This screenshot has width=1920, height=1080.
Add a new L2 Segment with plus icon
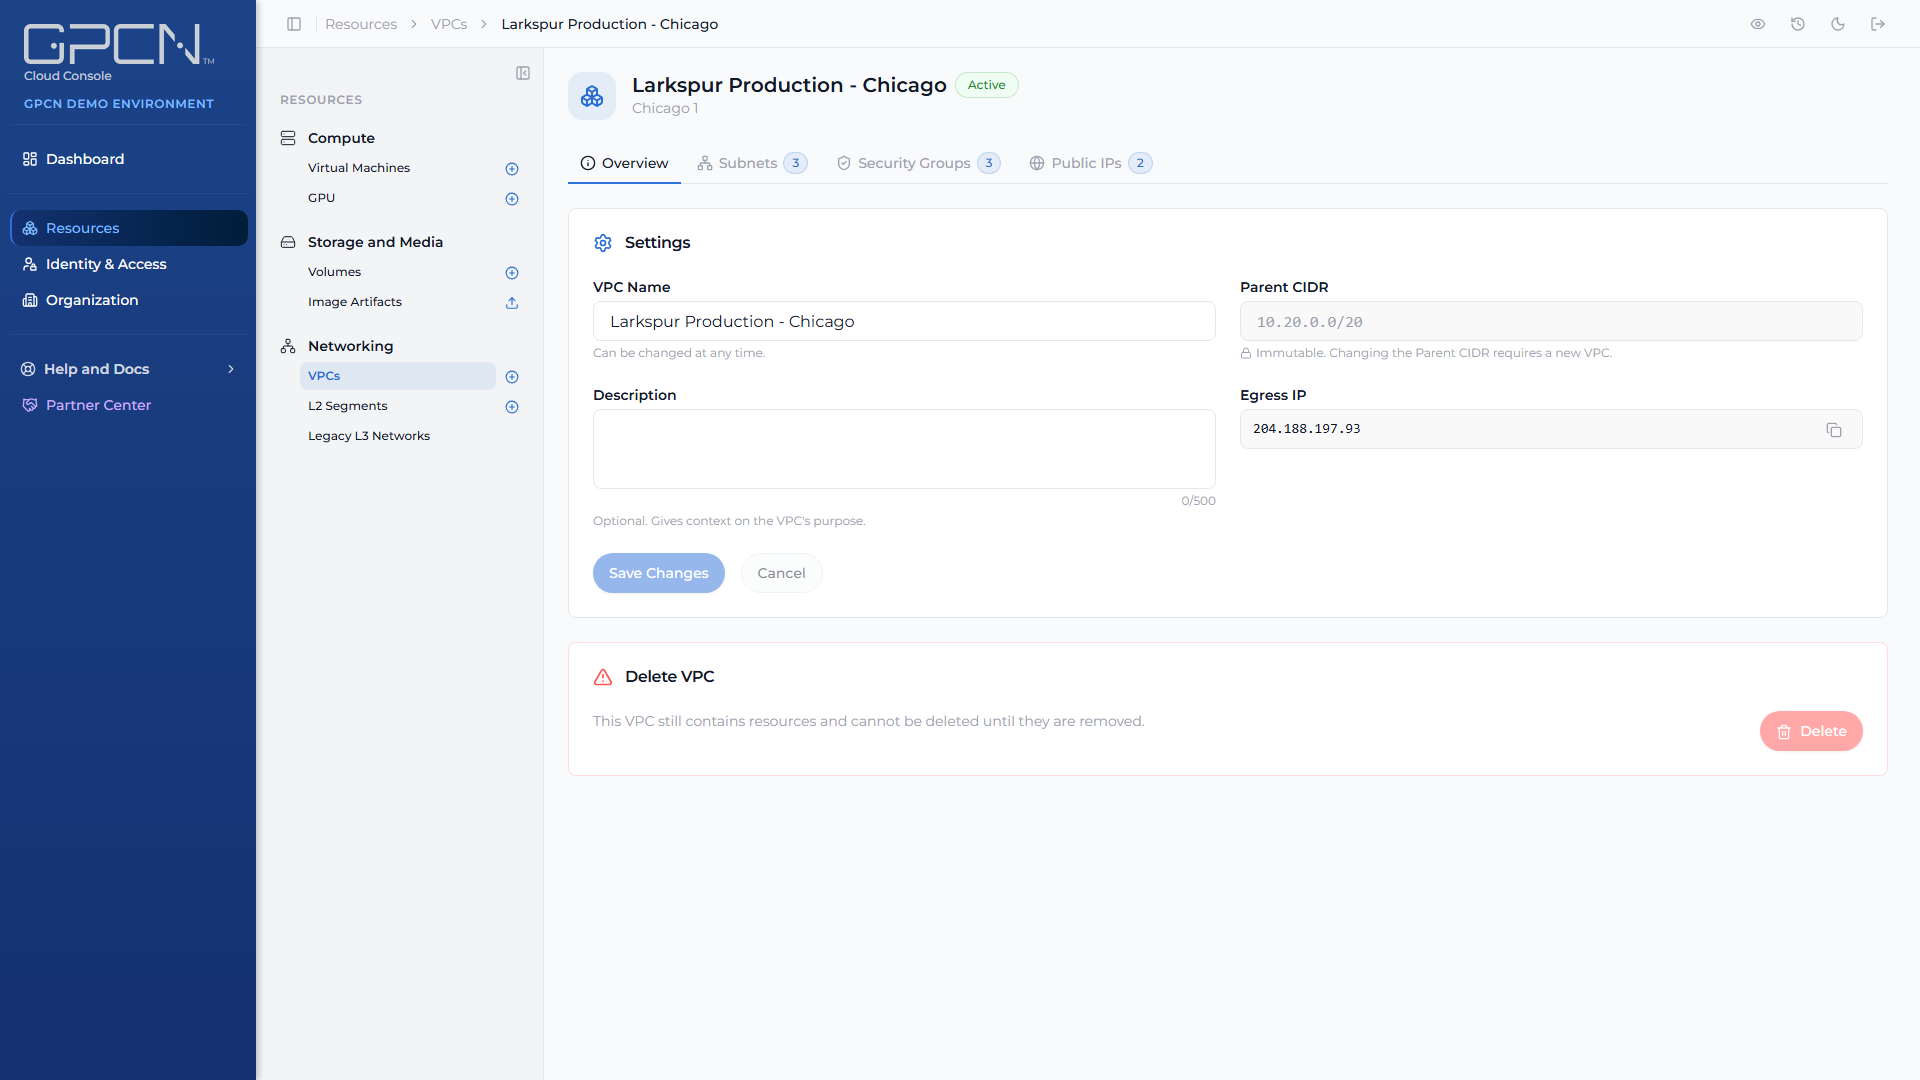(x=512, y=407)
